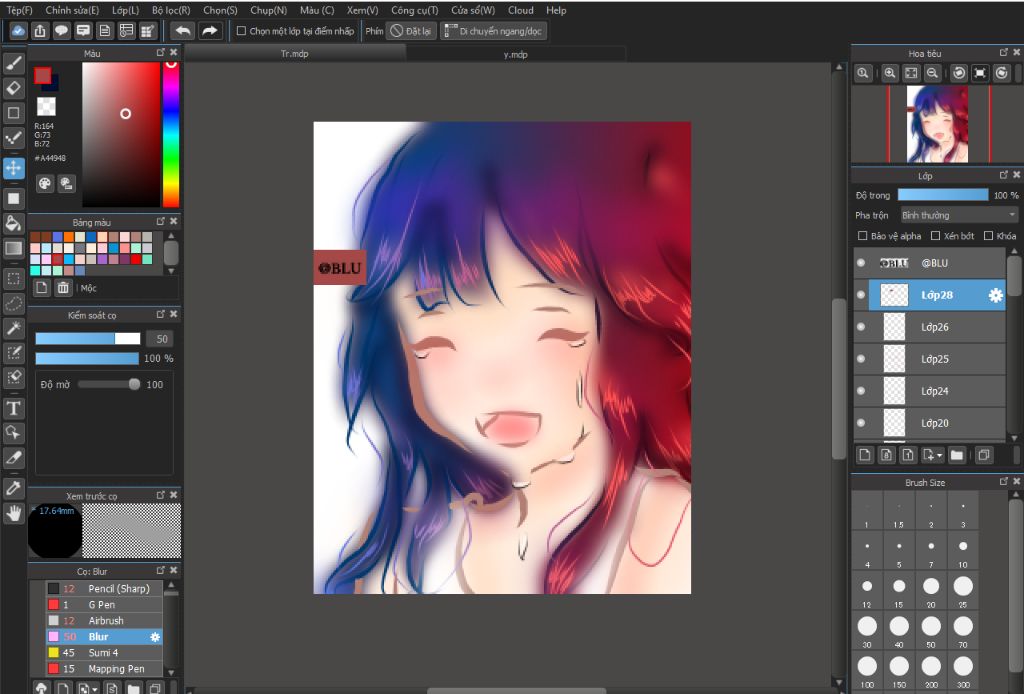Select the Eraser tool

coord(14,88)
